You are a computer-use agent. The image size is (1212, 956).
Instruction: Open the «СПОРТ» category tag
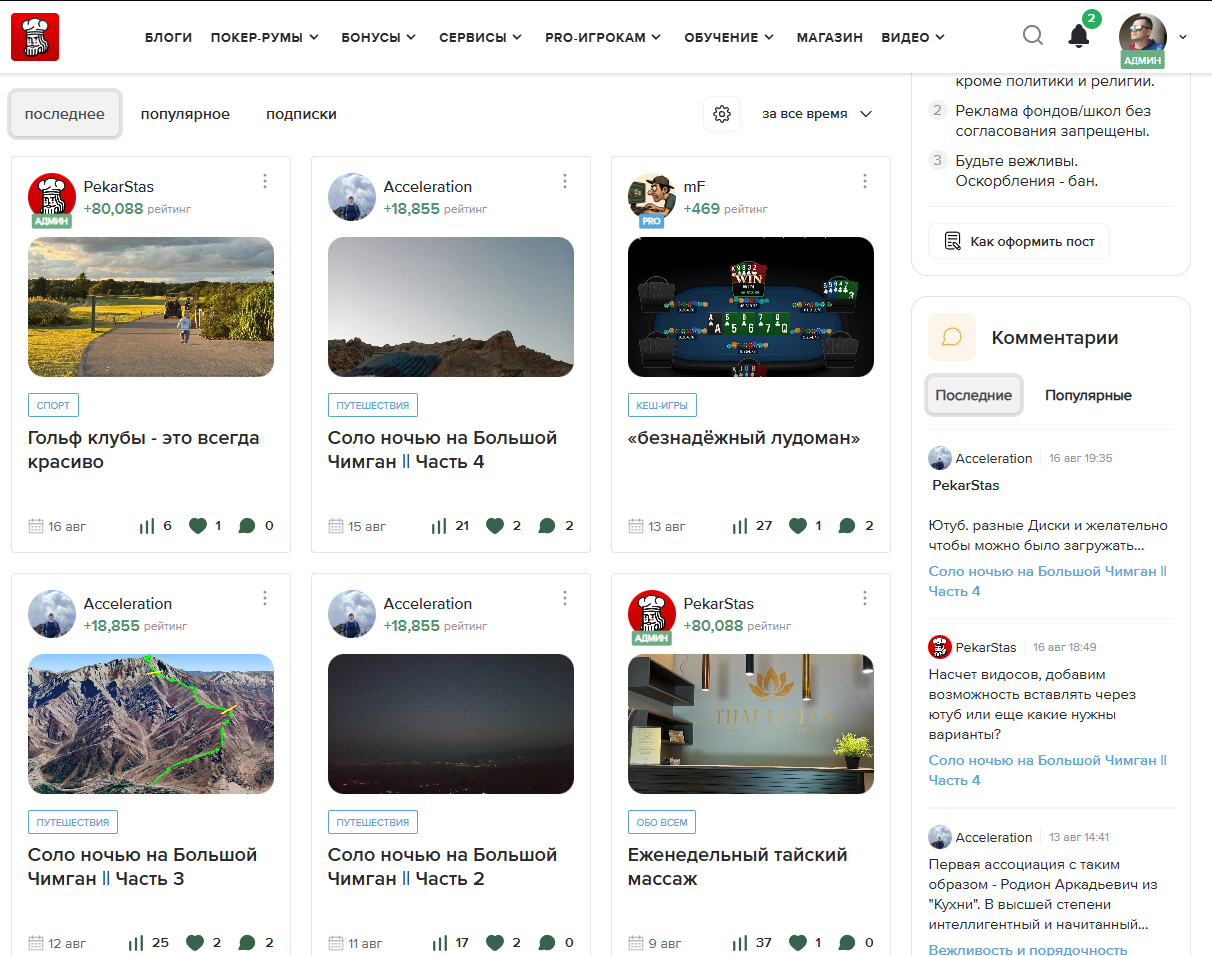point(53,405)
